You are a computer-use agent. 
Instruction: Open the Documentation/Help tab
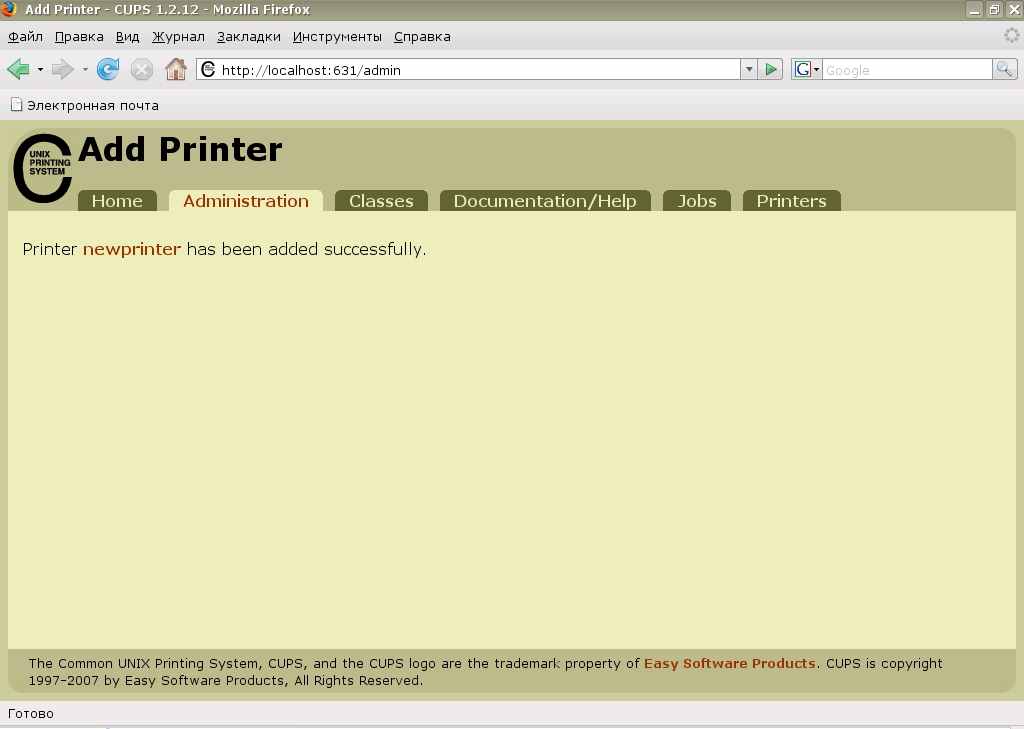(545, 201)
